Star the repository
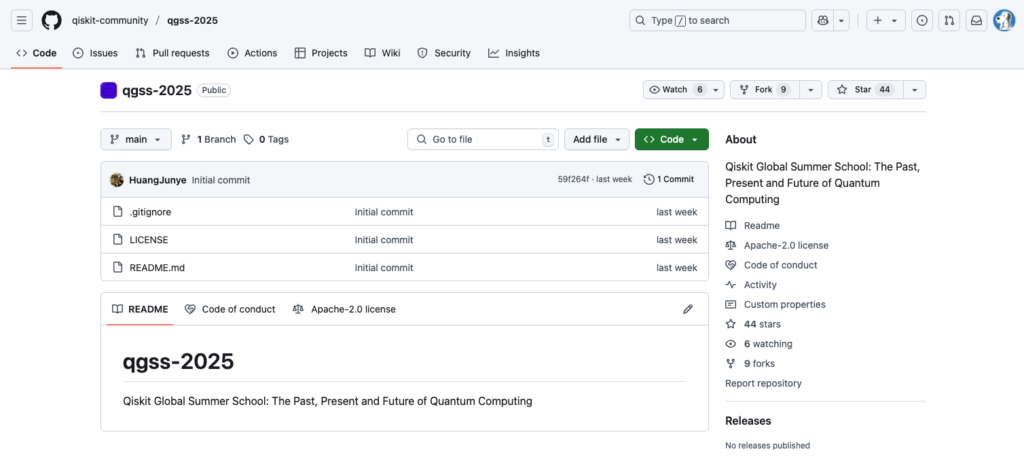 [x=865, y=90]
